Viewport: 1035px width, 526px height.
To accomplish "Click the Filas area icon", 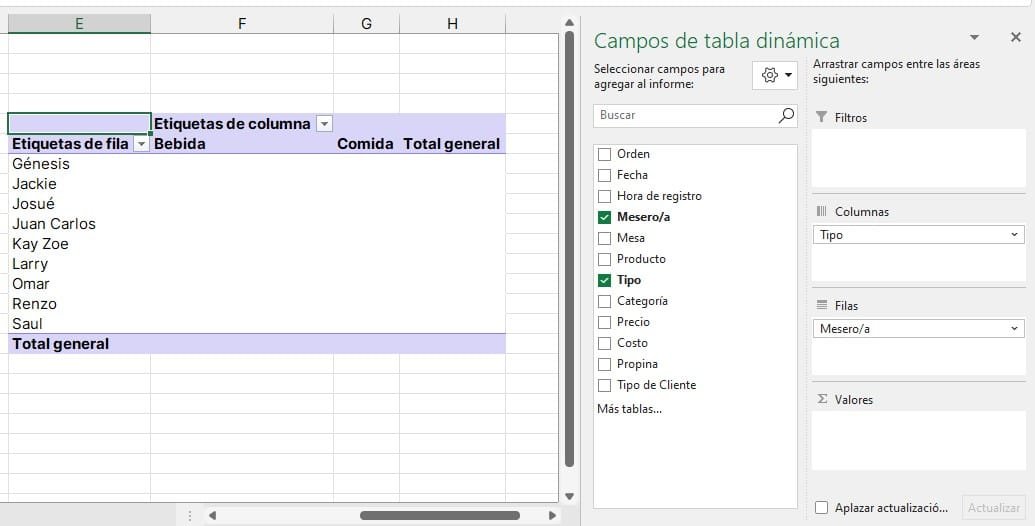I will coord(822,305).
